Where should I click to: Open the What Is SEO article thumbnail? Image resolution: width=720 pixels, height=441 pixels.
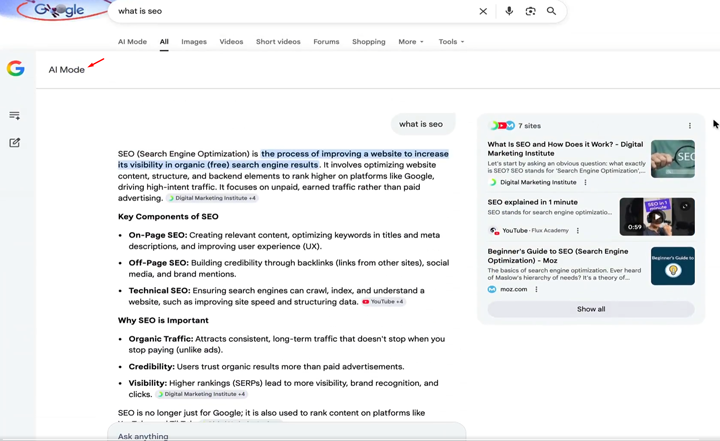(x=672, y=159)
